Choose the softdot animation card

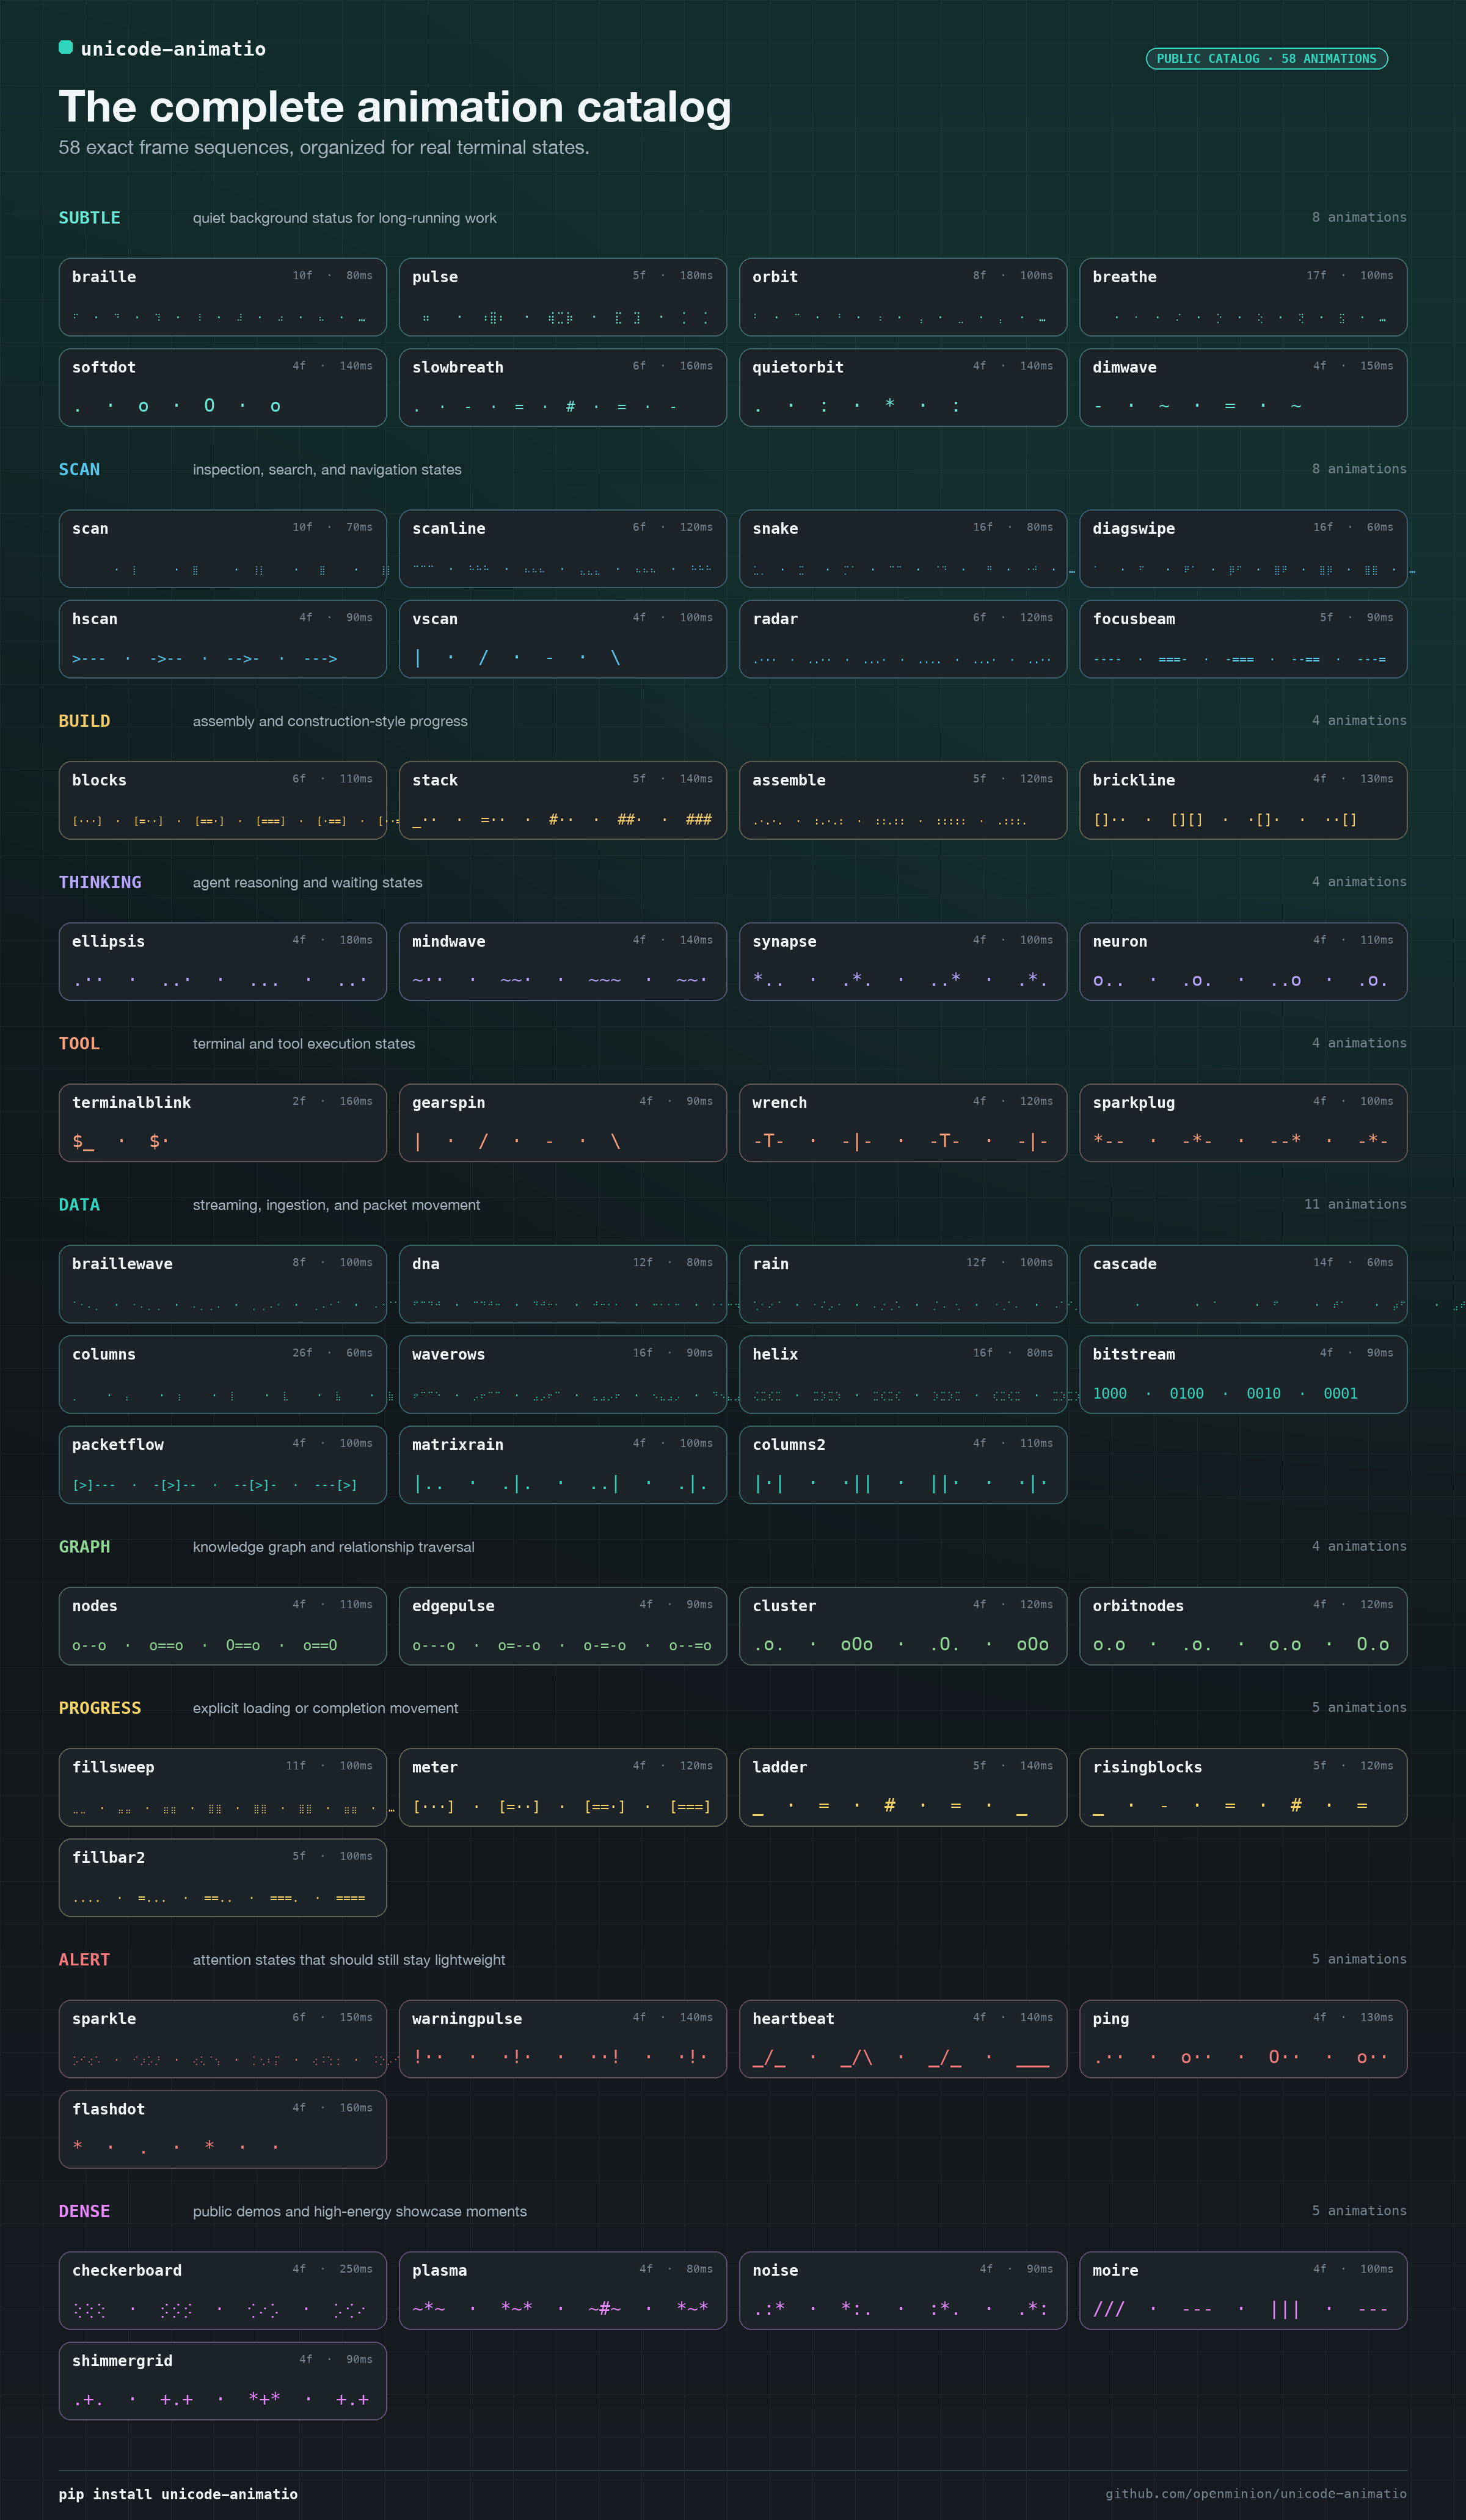pos(223,387)
